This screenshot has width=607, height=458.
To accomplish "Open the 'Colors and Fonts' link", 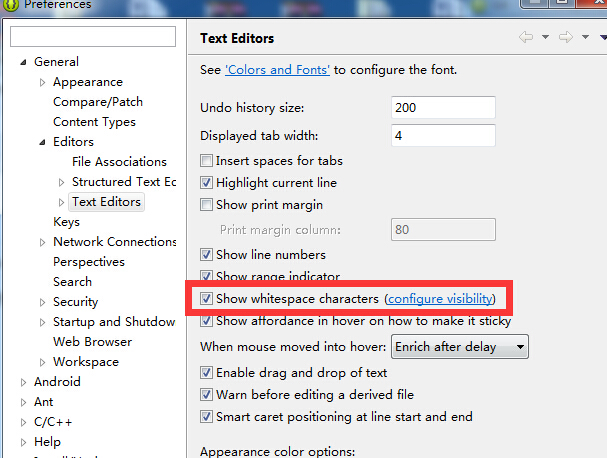I will pyautogui.click(x=278, y=70).
